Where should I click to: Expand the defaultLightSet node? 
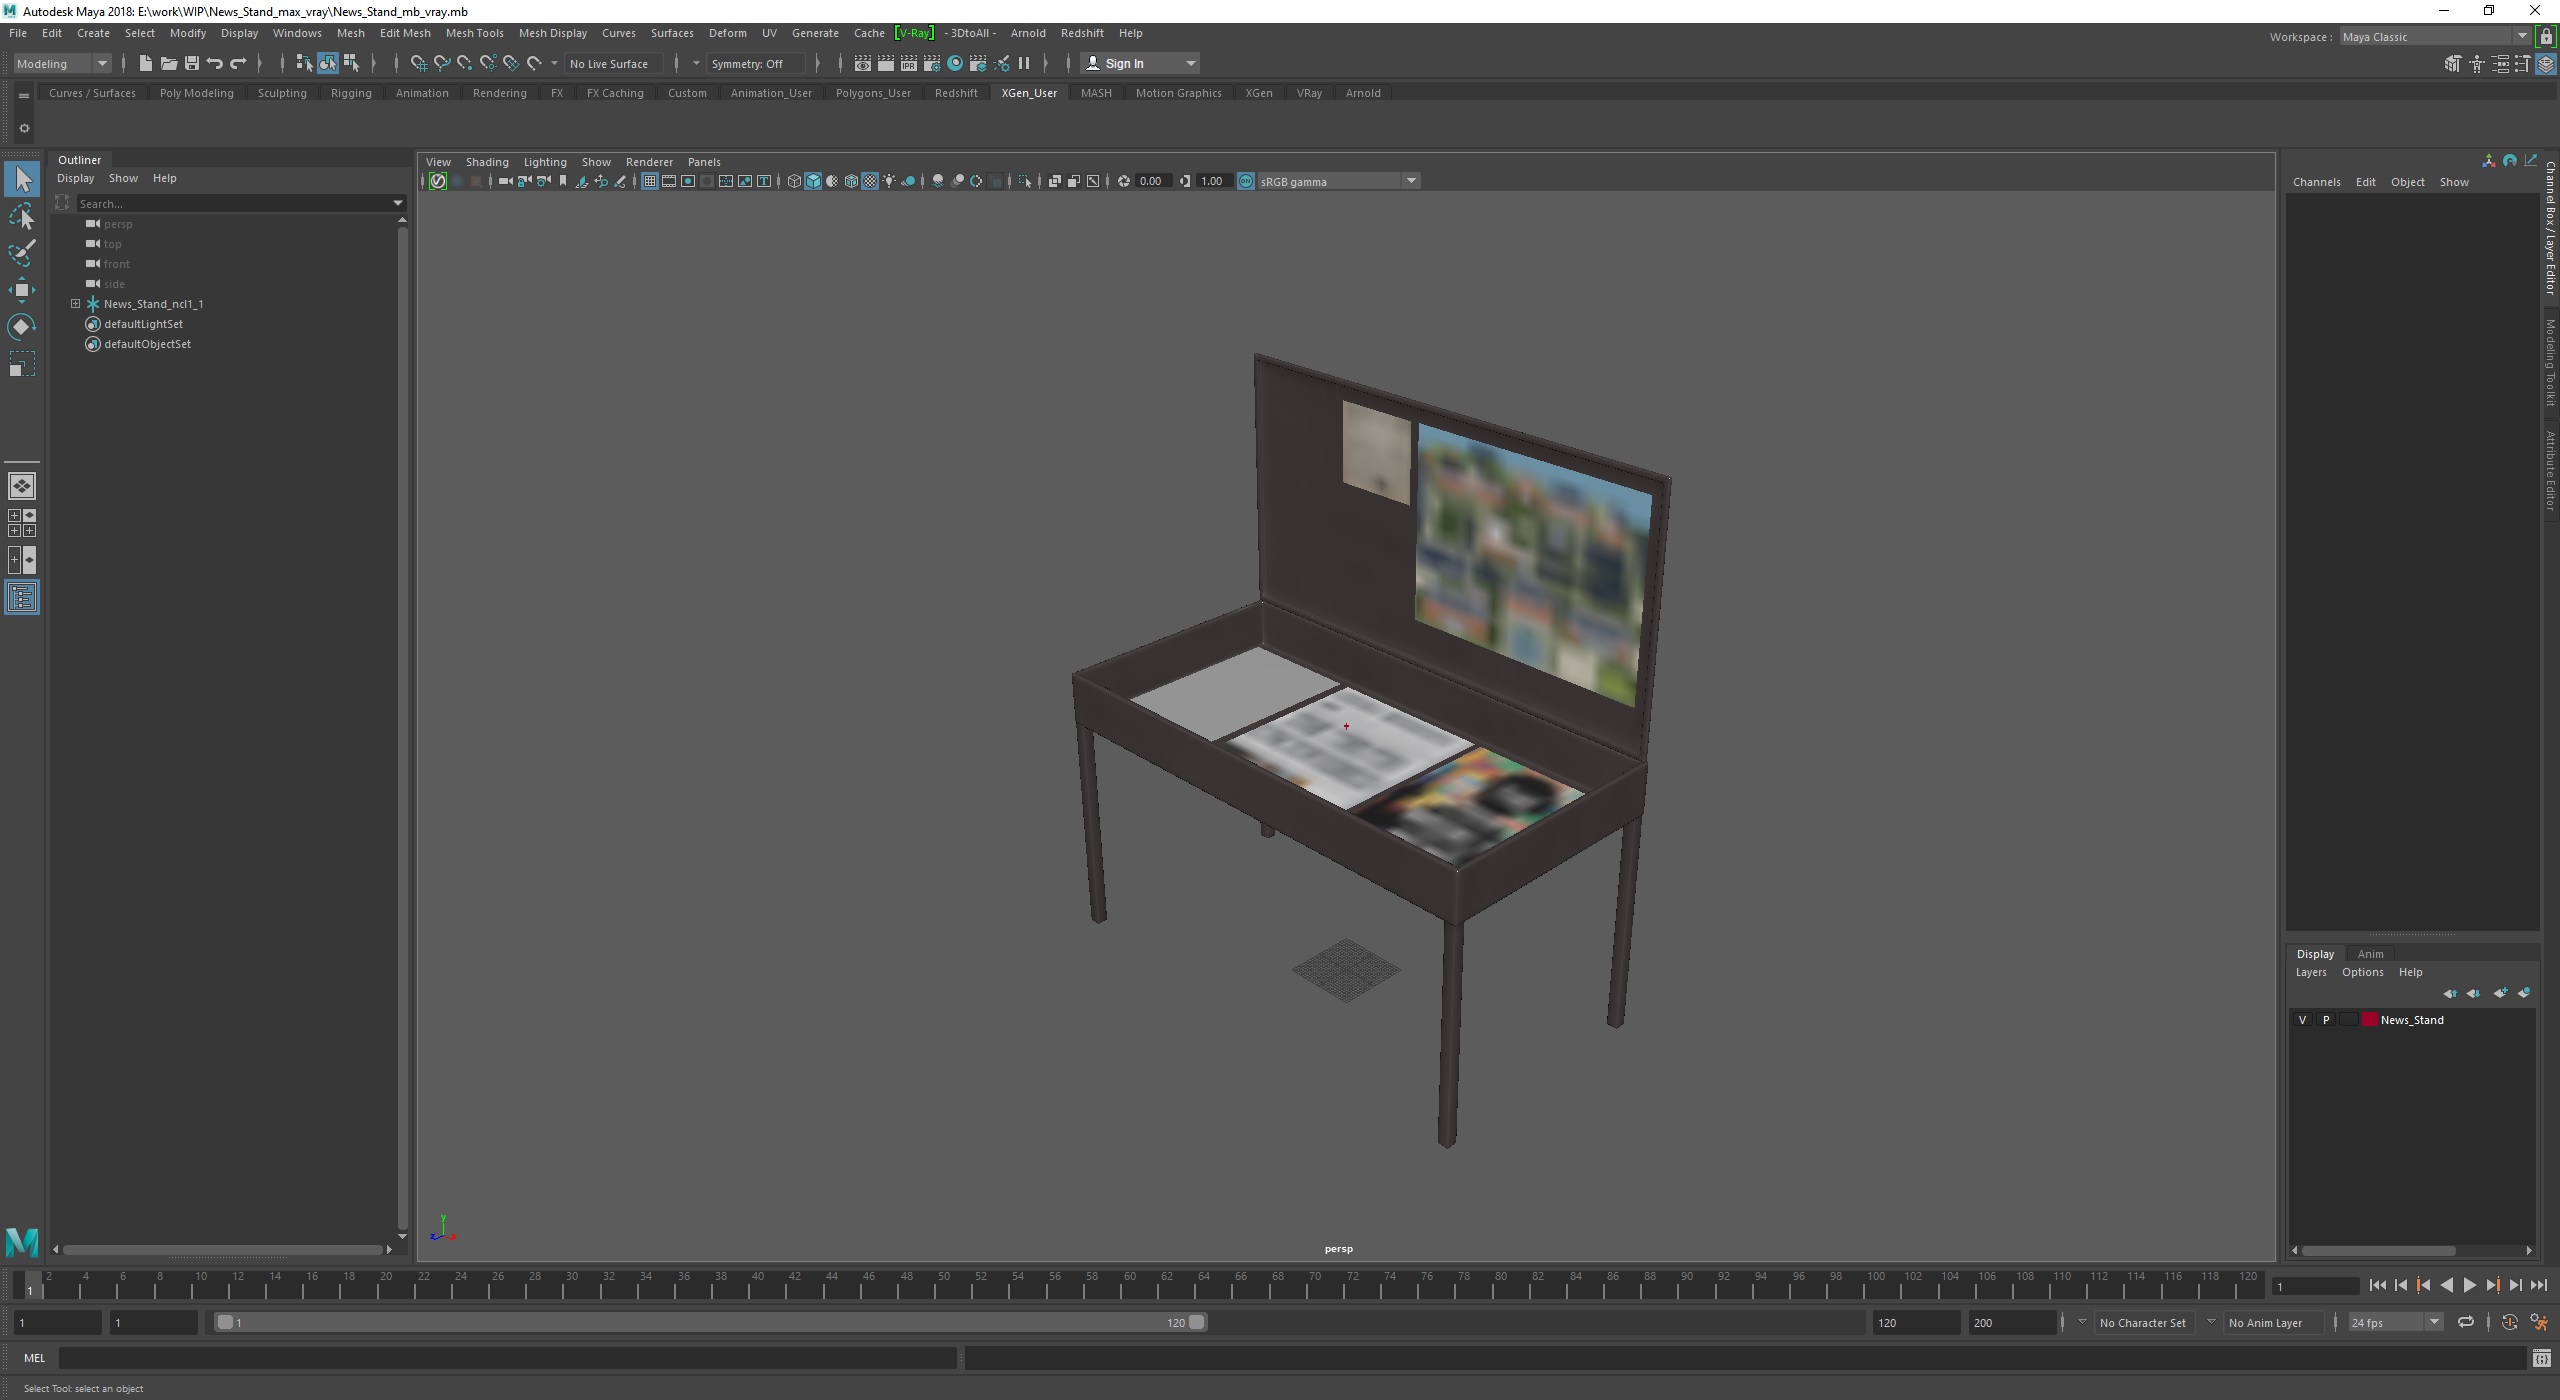click(x=74, y=324)
